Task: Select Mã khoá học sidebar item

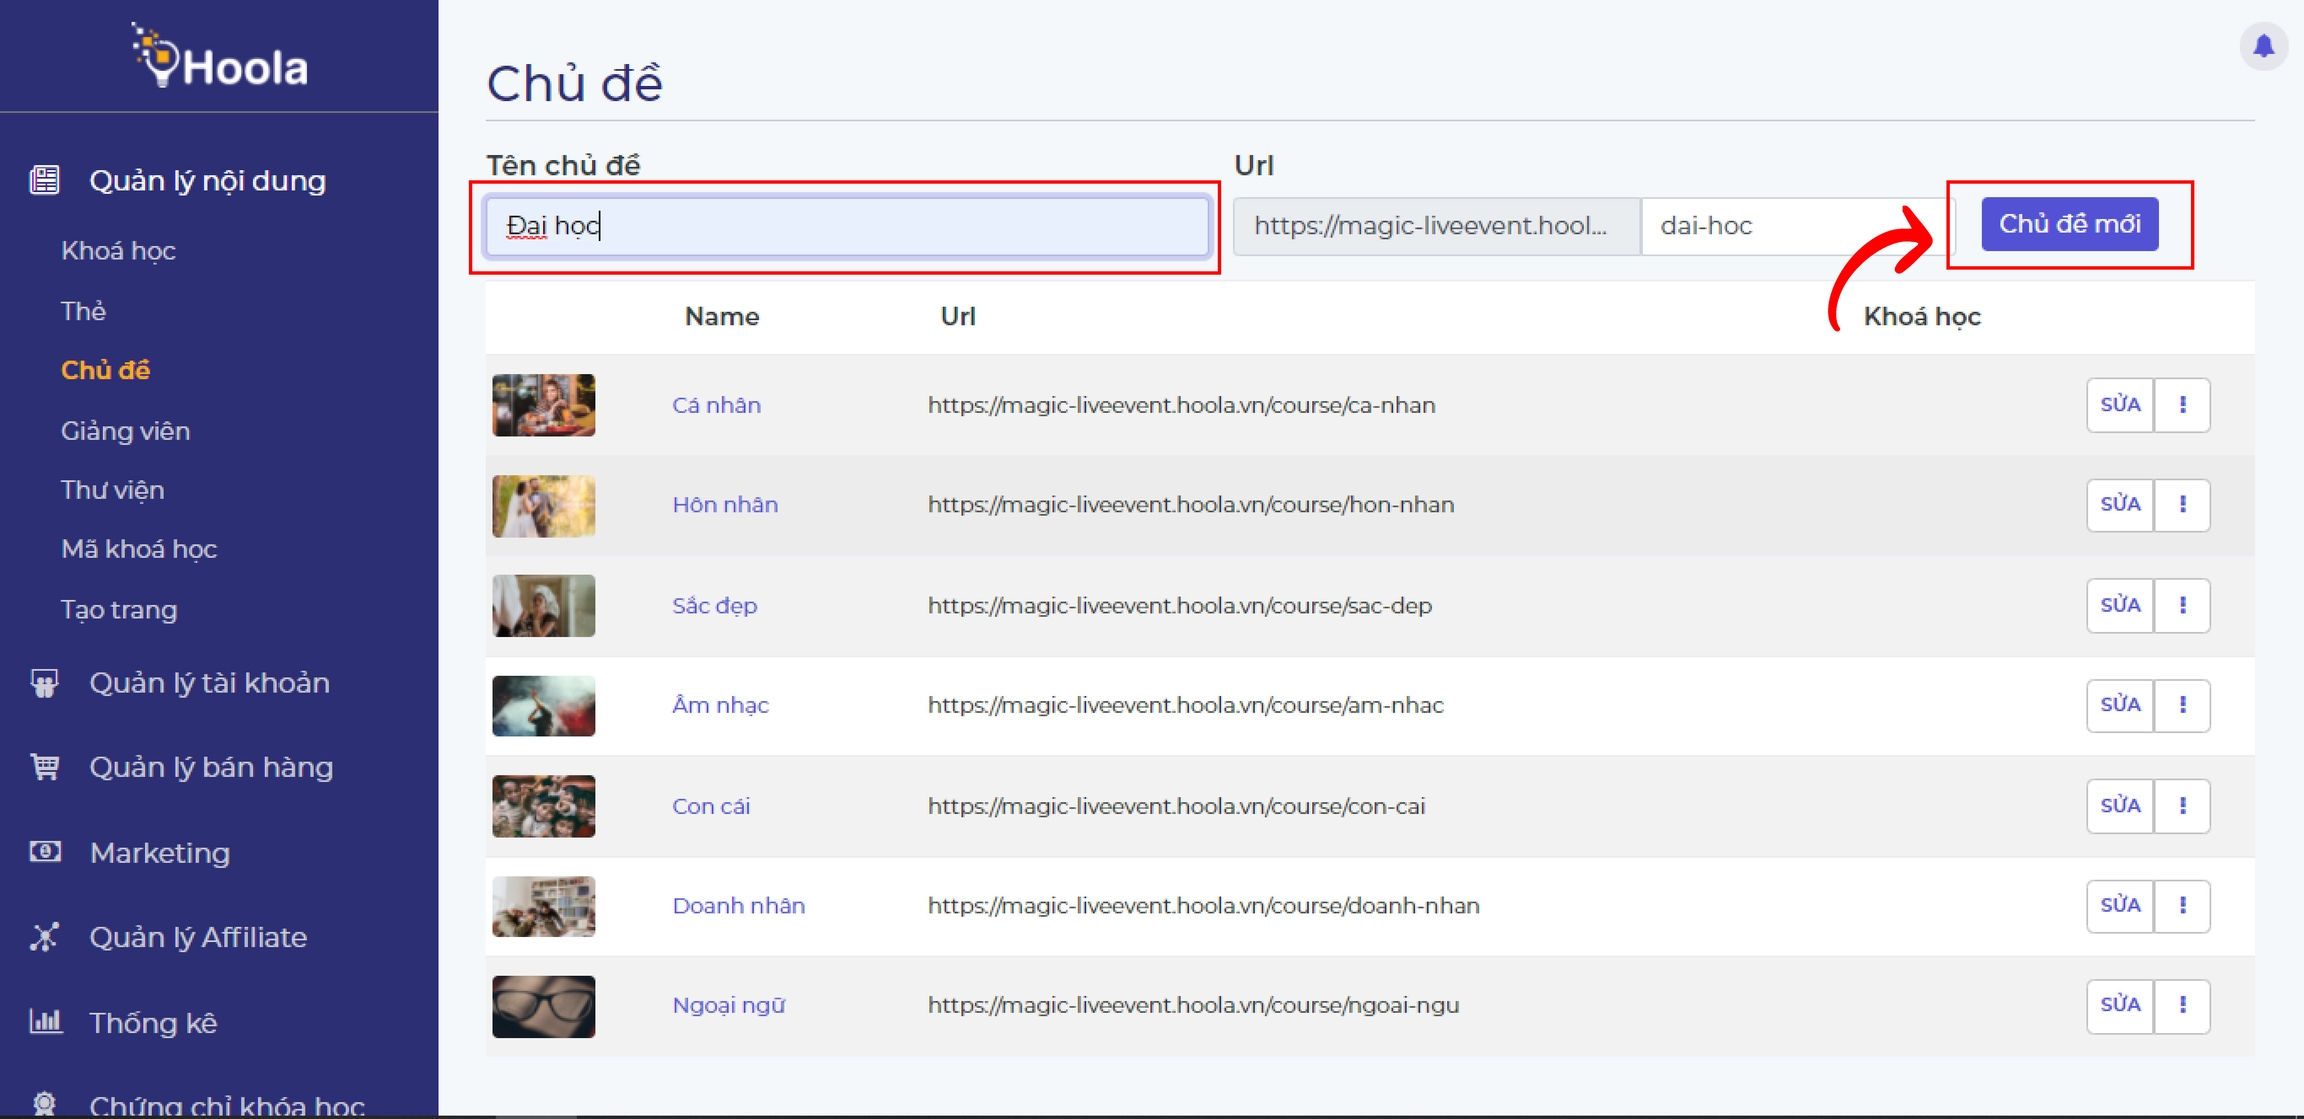Action: click(139, 549)
